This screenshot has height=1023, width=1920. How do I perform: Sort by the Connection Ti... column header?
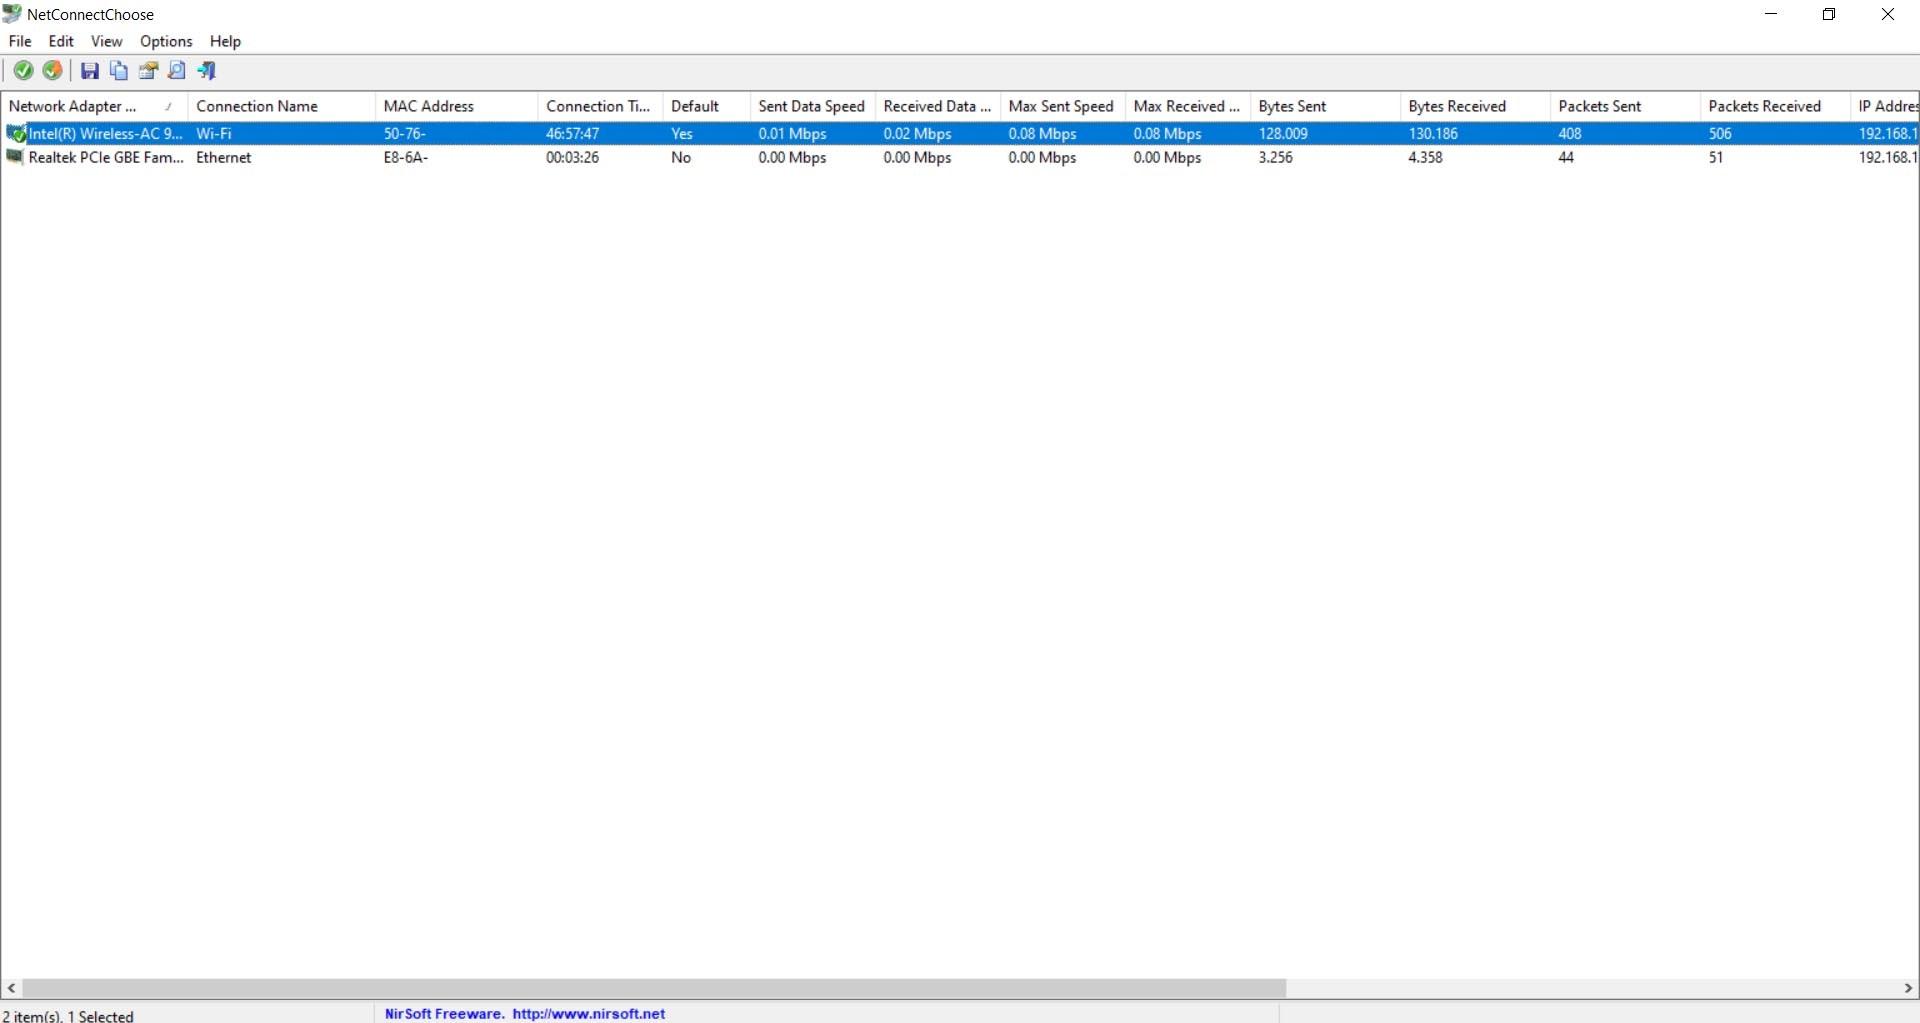601,106
